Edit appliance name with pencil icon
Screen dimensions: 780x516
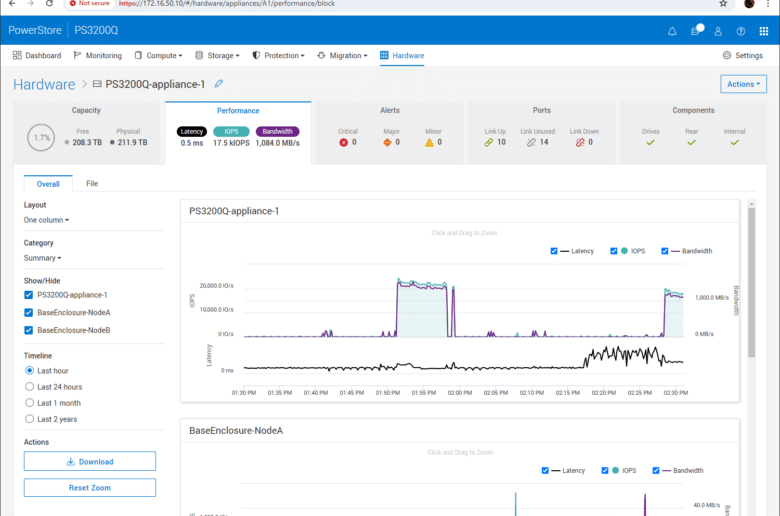click(218, 84)
